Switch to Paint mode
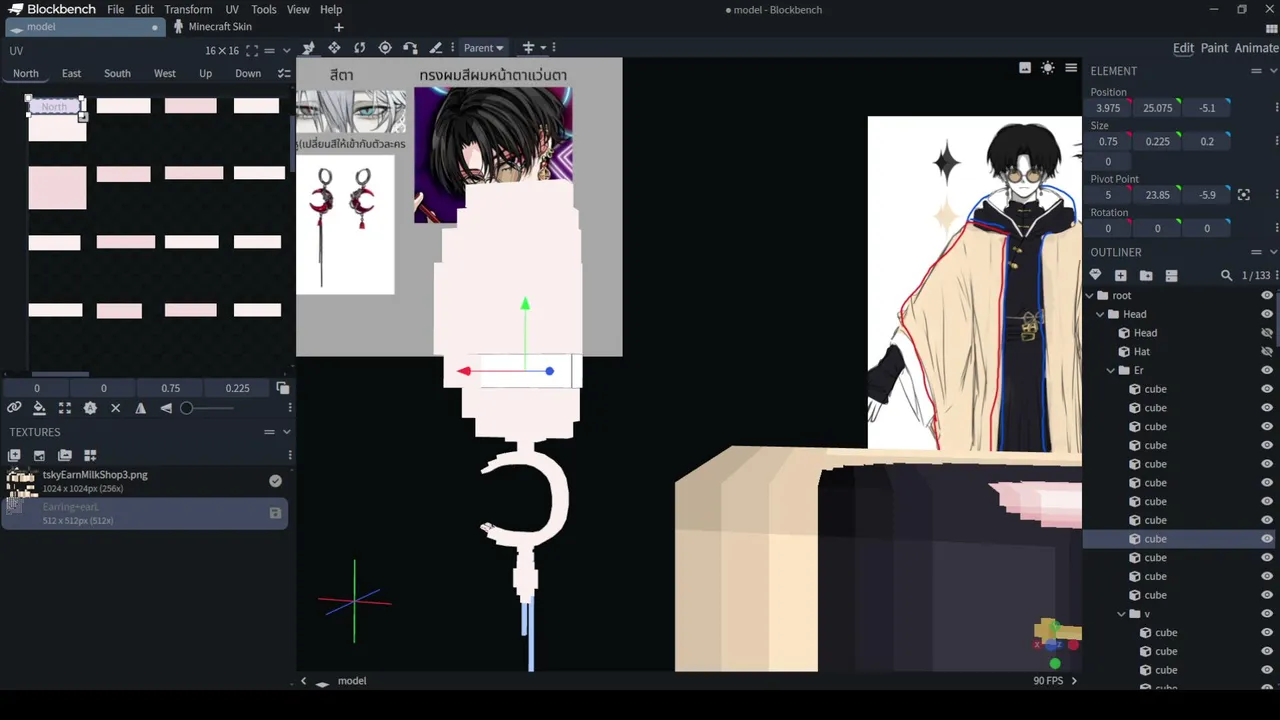This screenshot has width=1280, height=720. click(1214, 48)
